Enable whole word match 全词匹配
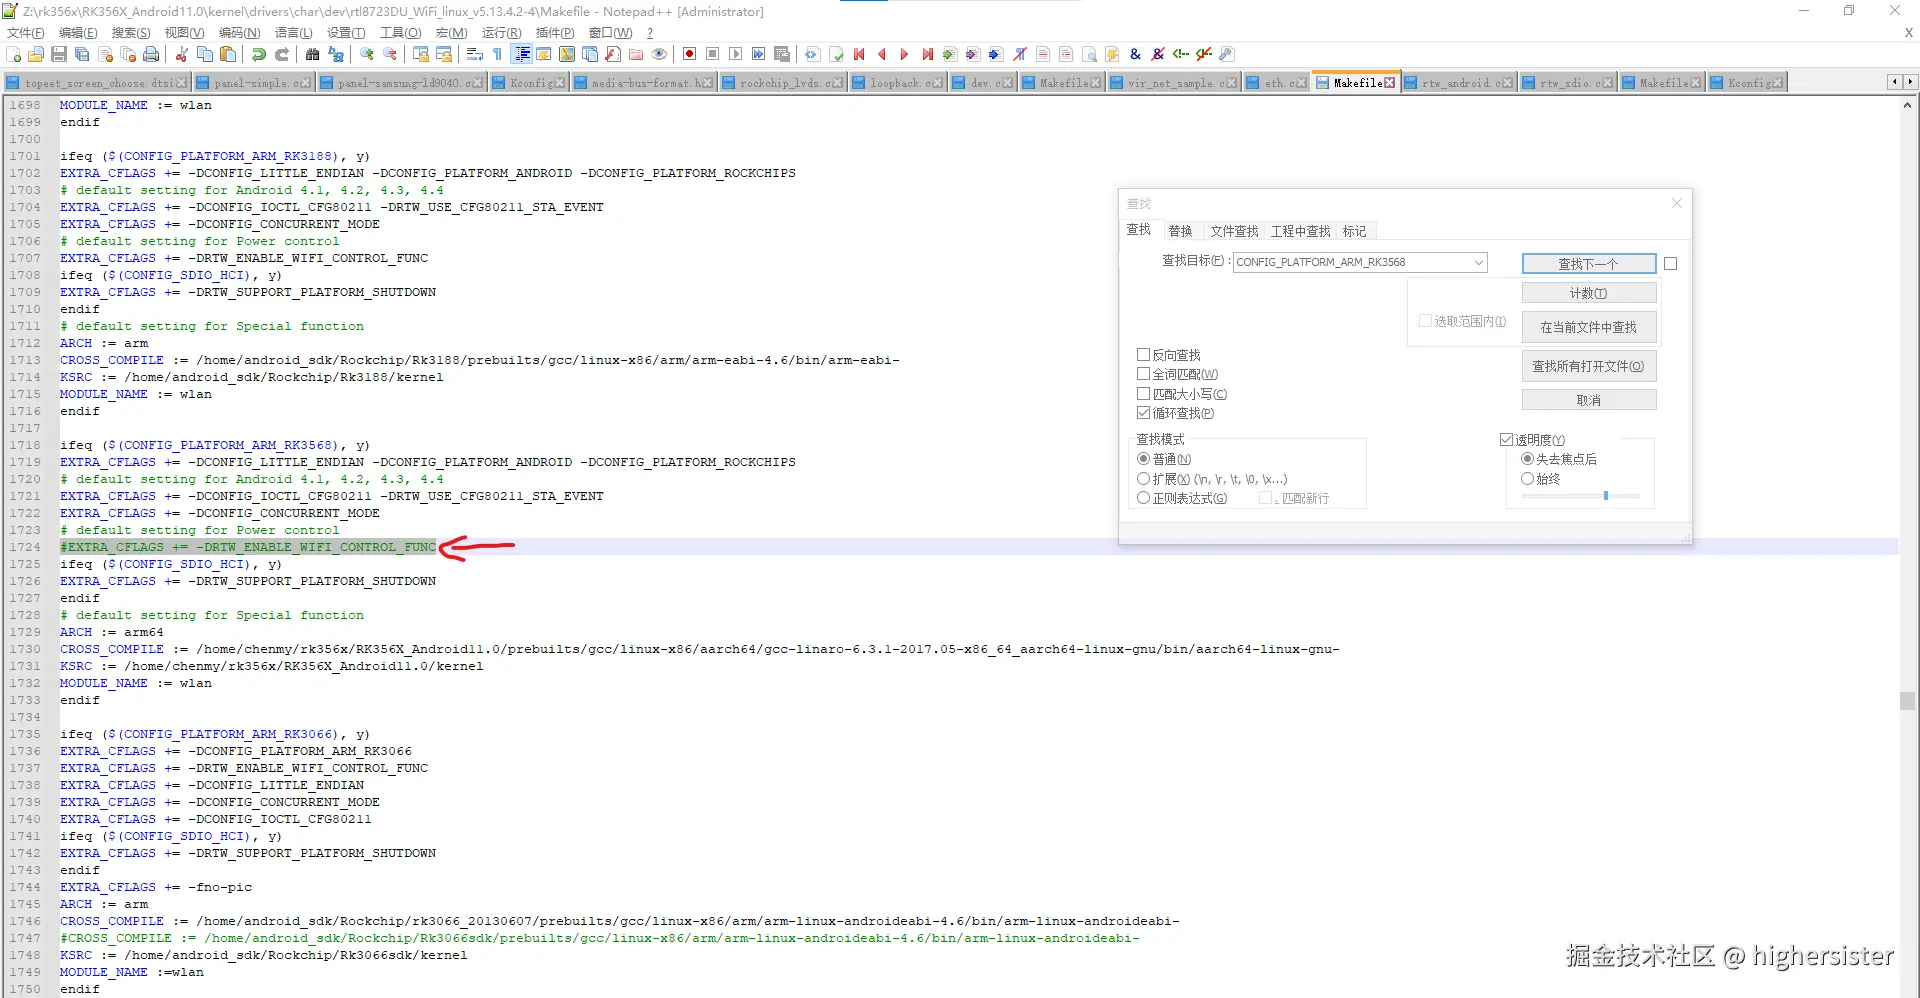Viewport: 1920px width, 998px height. click(x=1143, y=374)
